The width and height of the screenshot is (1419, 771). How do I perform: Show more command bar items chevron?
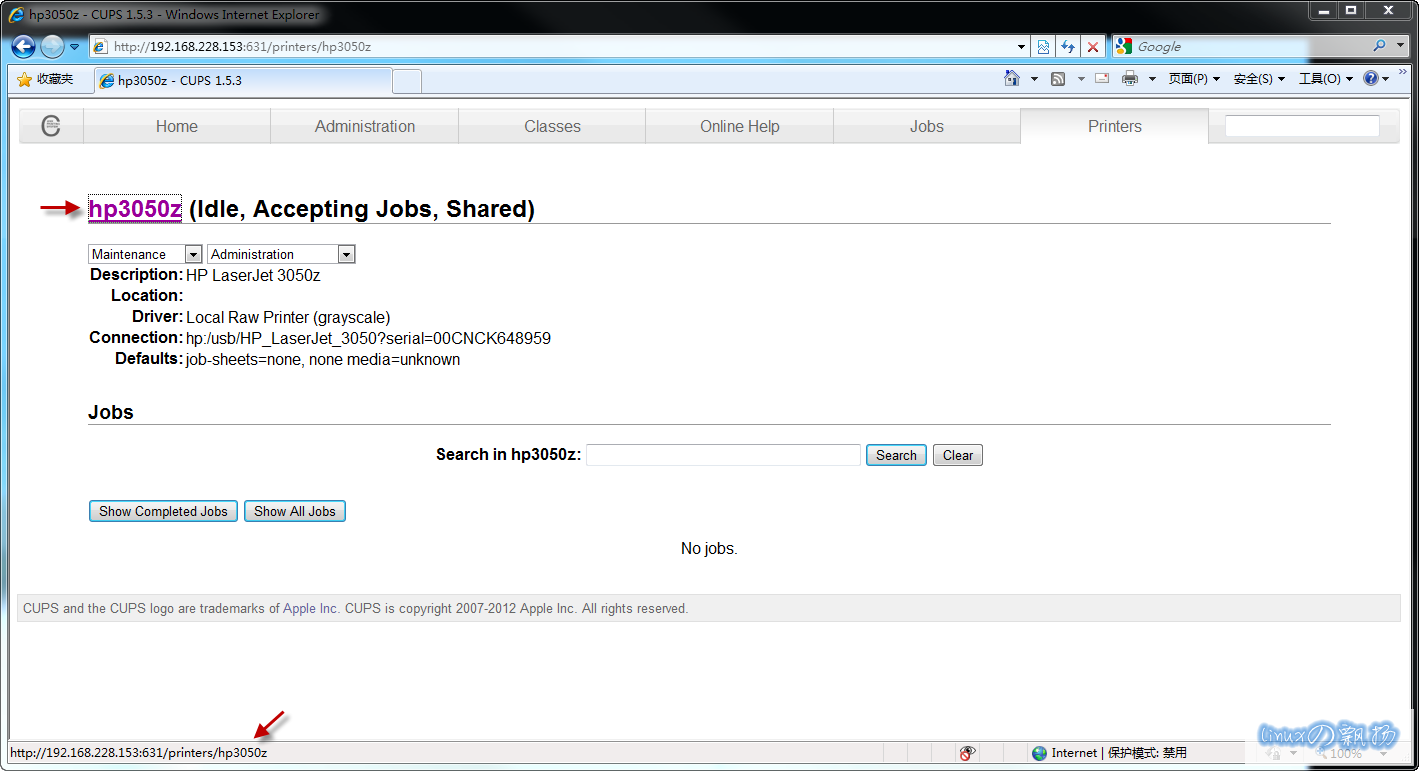[x=1404, y=72]
